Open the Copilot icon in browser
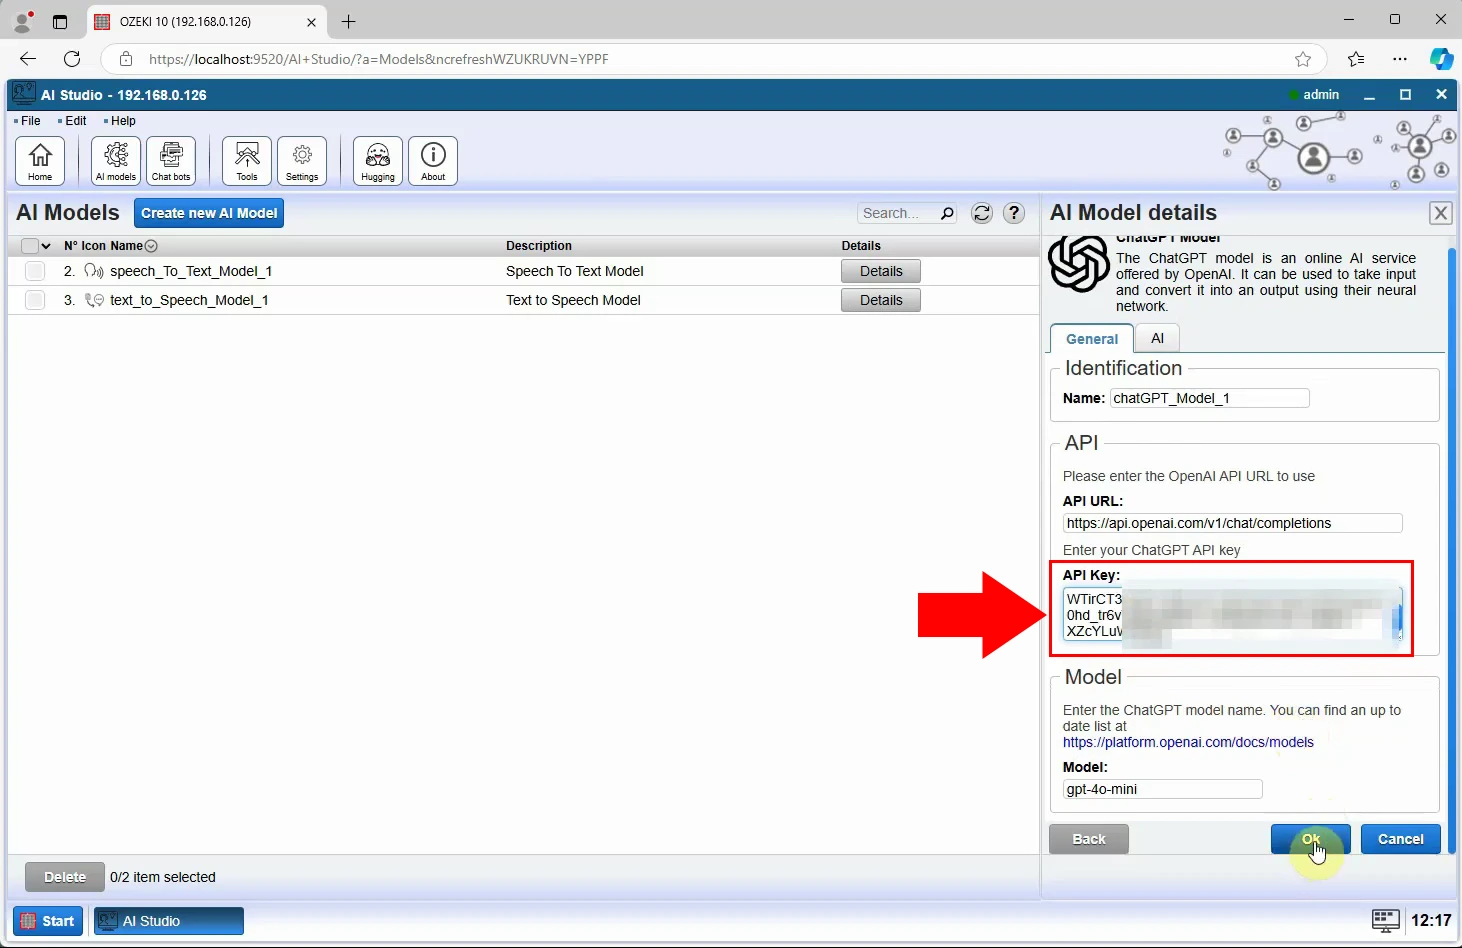 (x=1441, y=59)
